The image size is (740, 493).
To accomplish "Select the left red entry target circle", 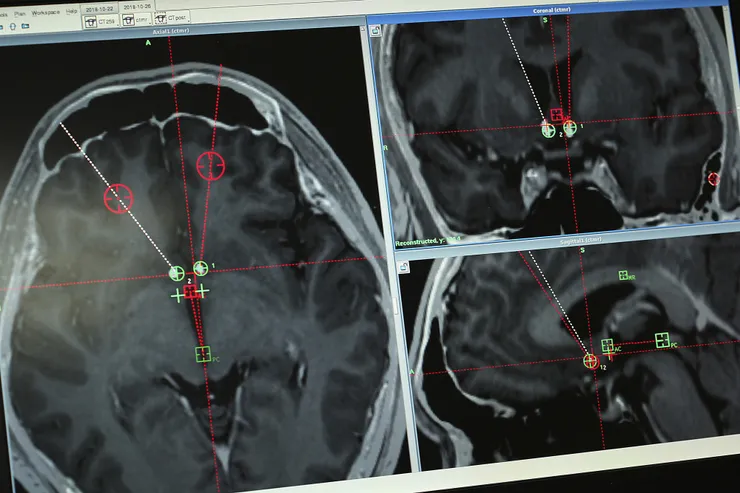I will (x=118, y=199).
